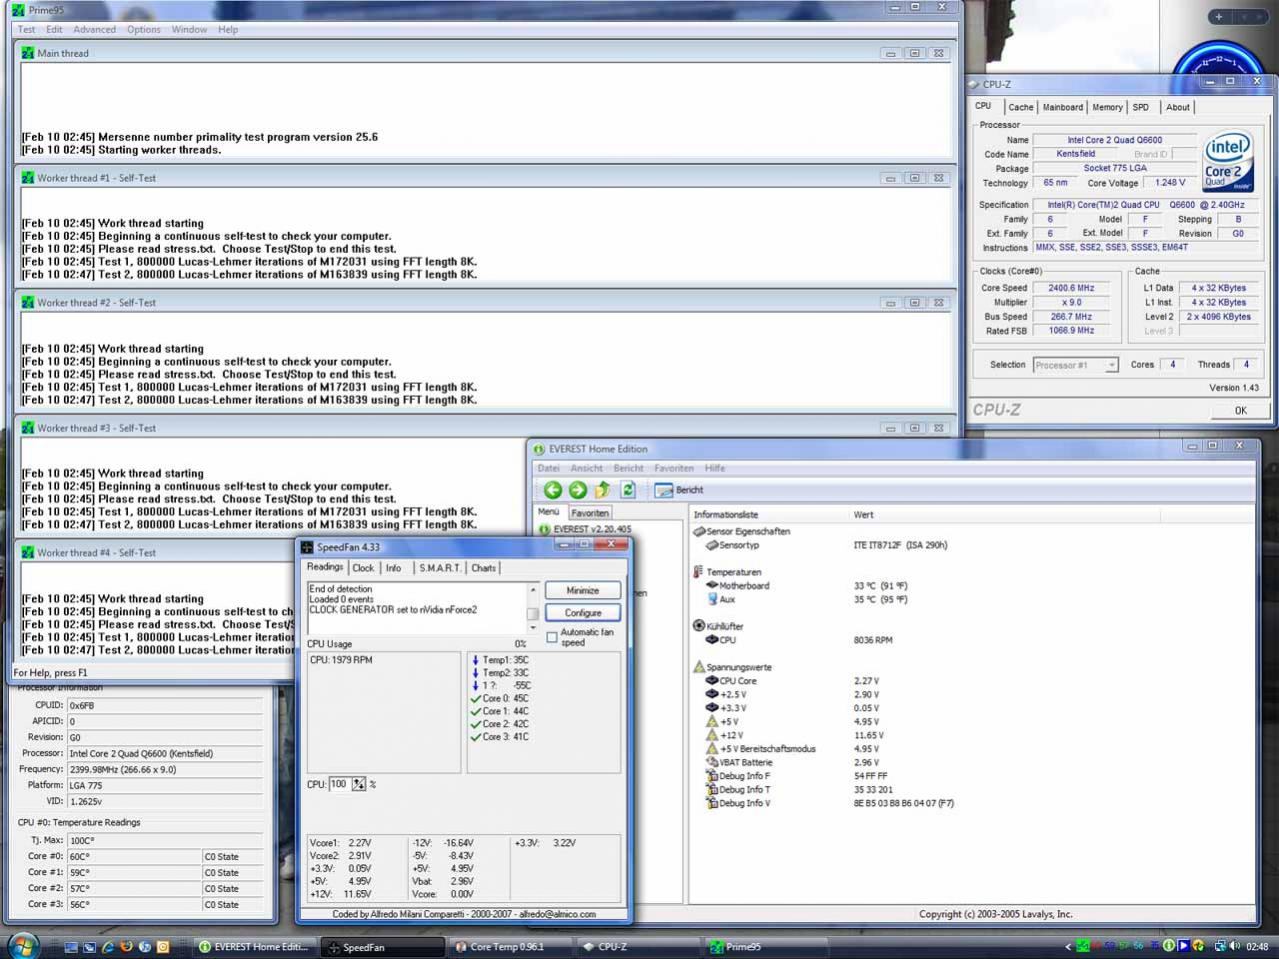Switch to CPU-Z taskbar button

coord(637,946)
